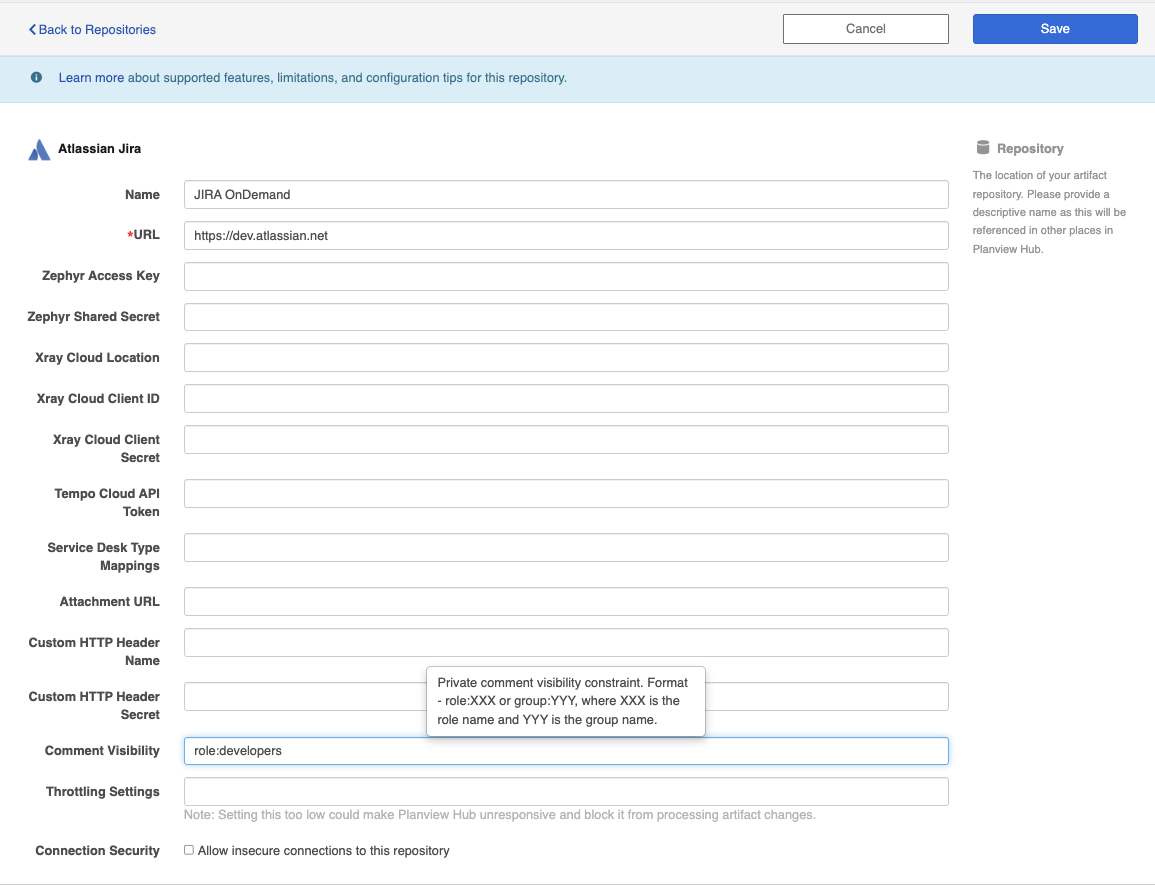Select the Zephyr Access Key field
Viewport: 1155px width, 885px height.
point(566,276)
